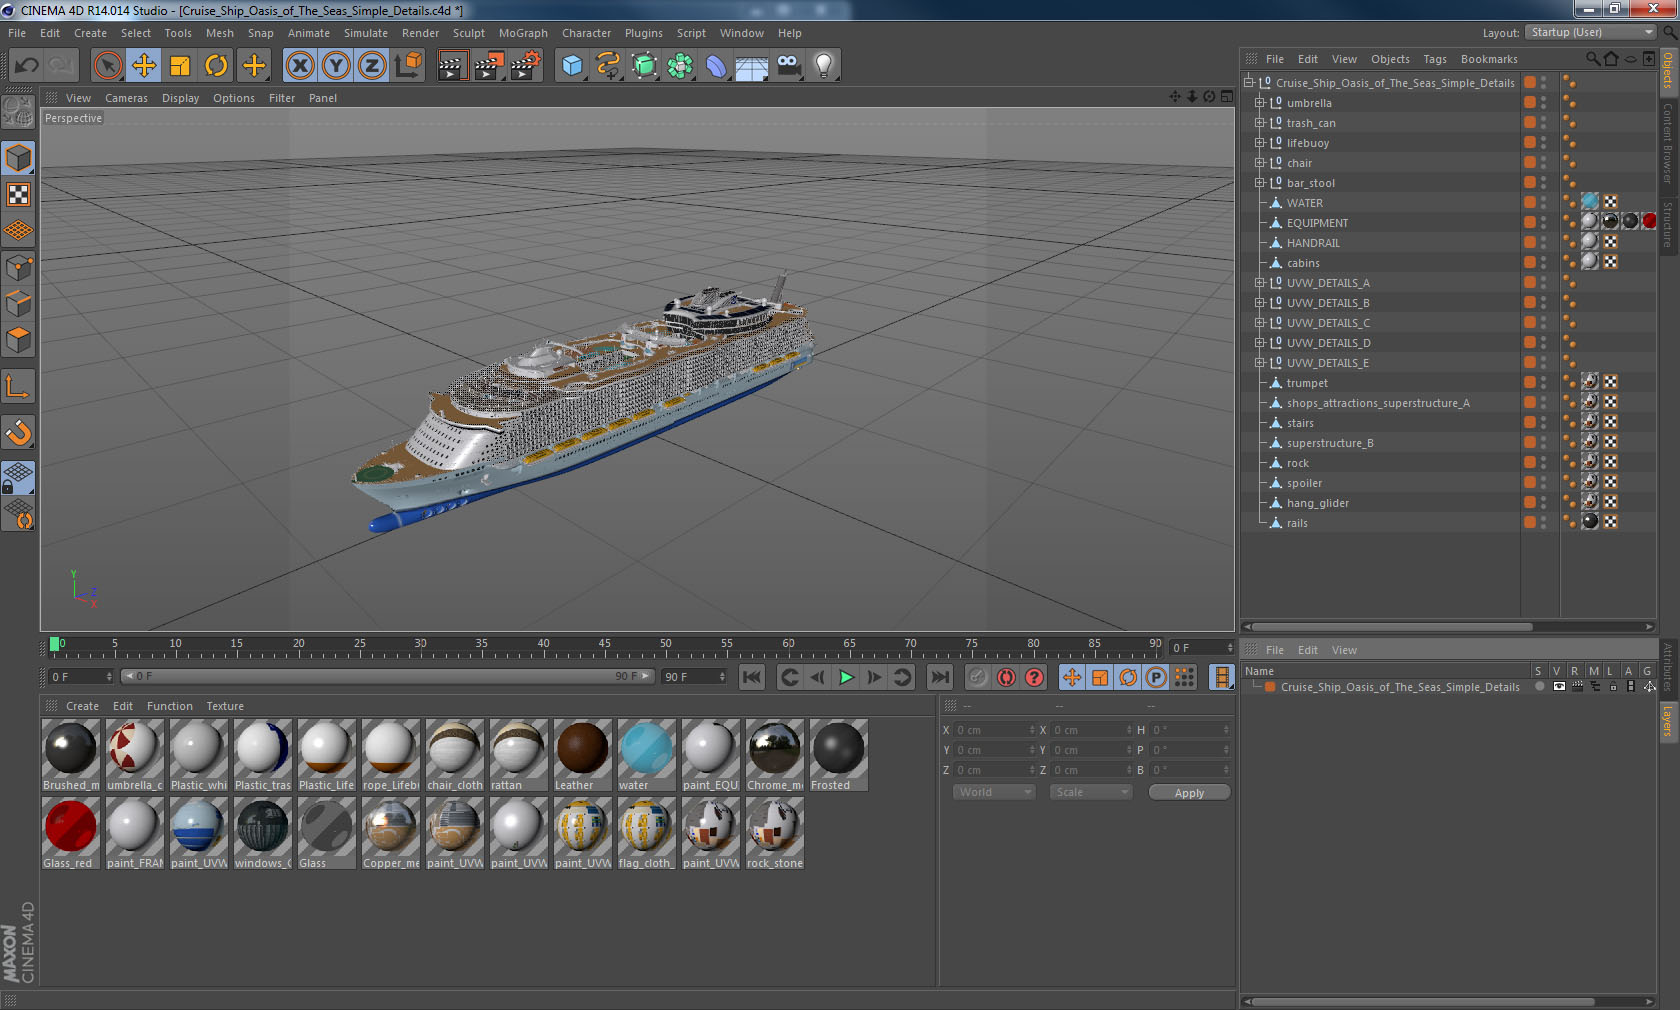
Task: Click the Record Active Objects button
Action: 978,677
